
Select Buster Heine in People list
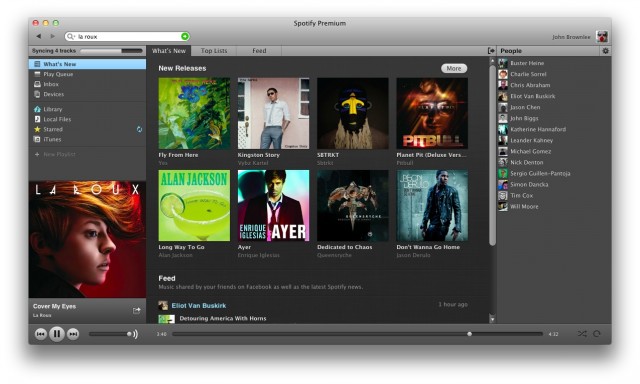click(527, 63)
